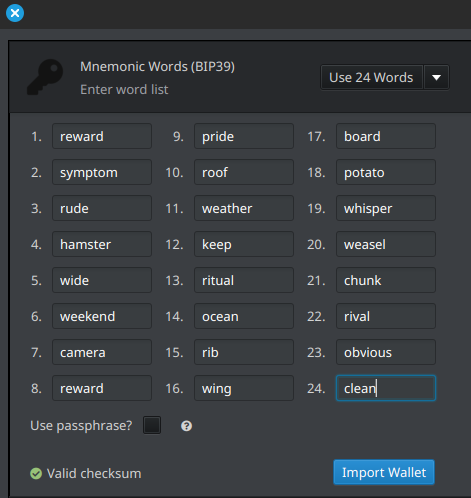Click the passphrase help question mark icon

(186, 426)
